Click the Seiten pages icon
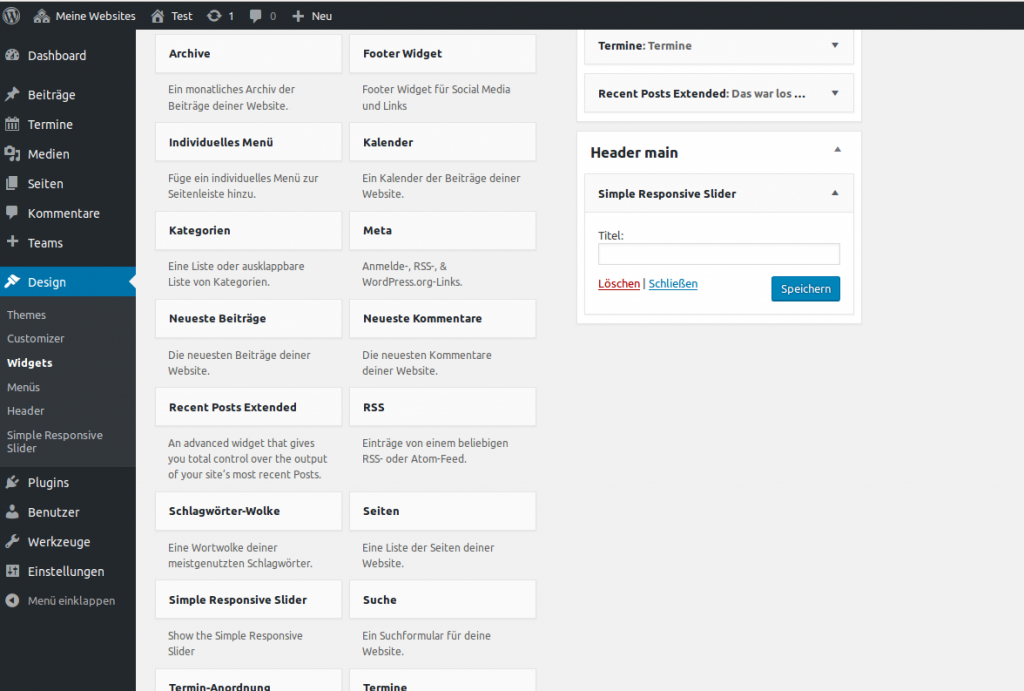The image size is (1024, 691). click(12, 184)
